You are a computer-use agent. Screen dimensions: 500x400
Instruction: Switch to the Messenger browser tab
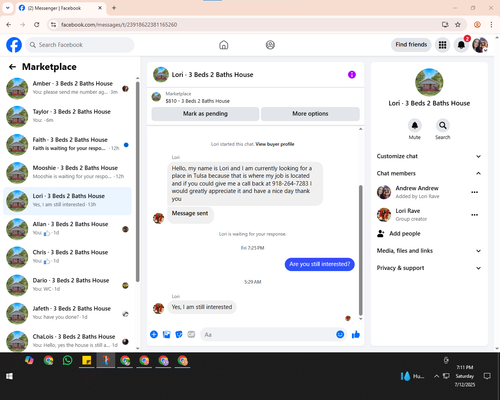[61, 8]
